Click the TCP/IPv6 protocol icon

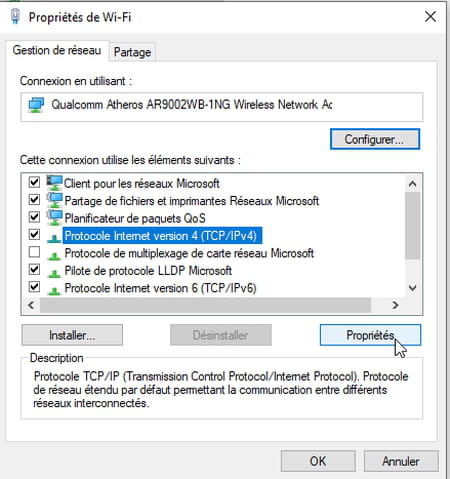(x=54, y=290)
